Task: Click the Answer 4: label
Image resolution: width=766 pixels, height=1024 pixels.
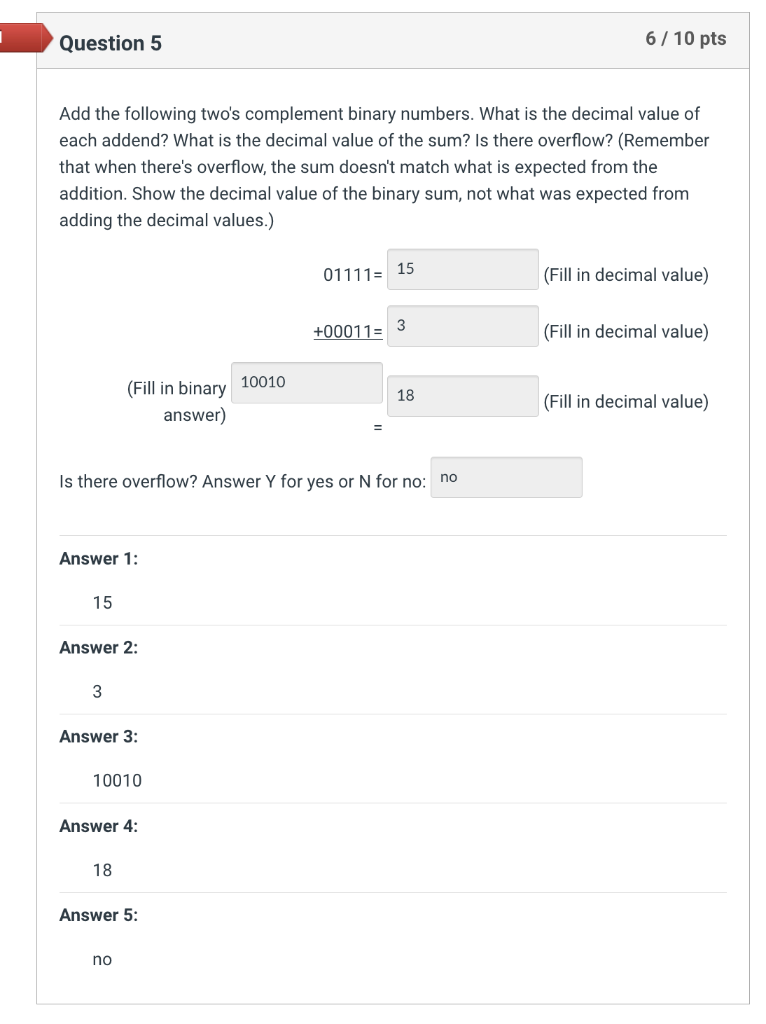Action: 99,826
